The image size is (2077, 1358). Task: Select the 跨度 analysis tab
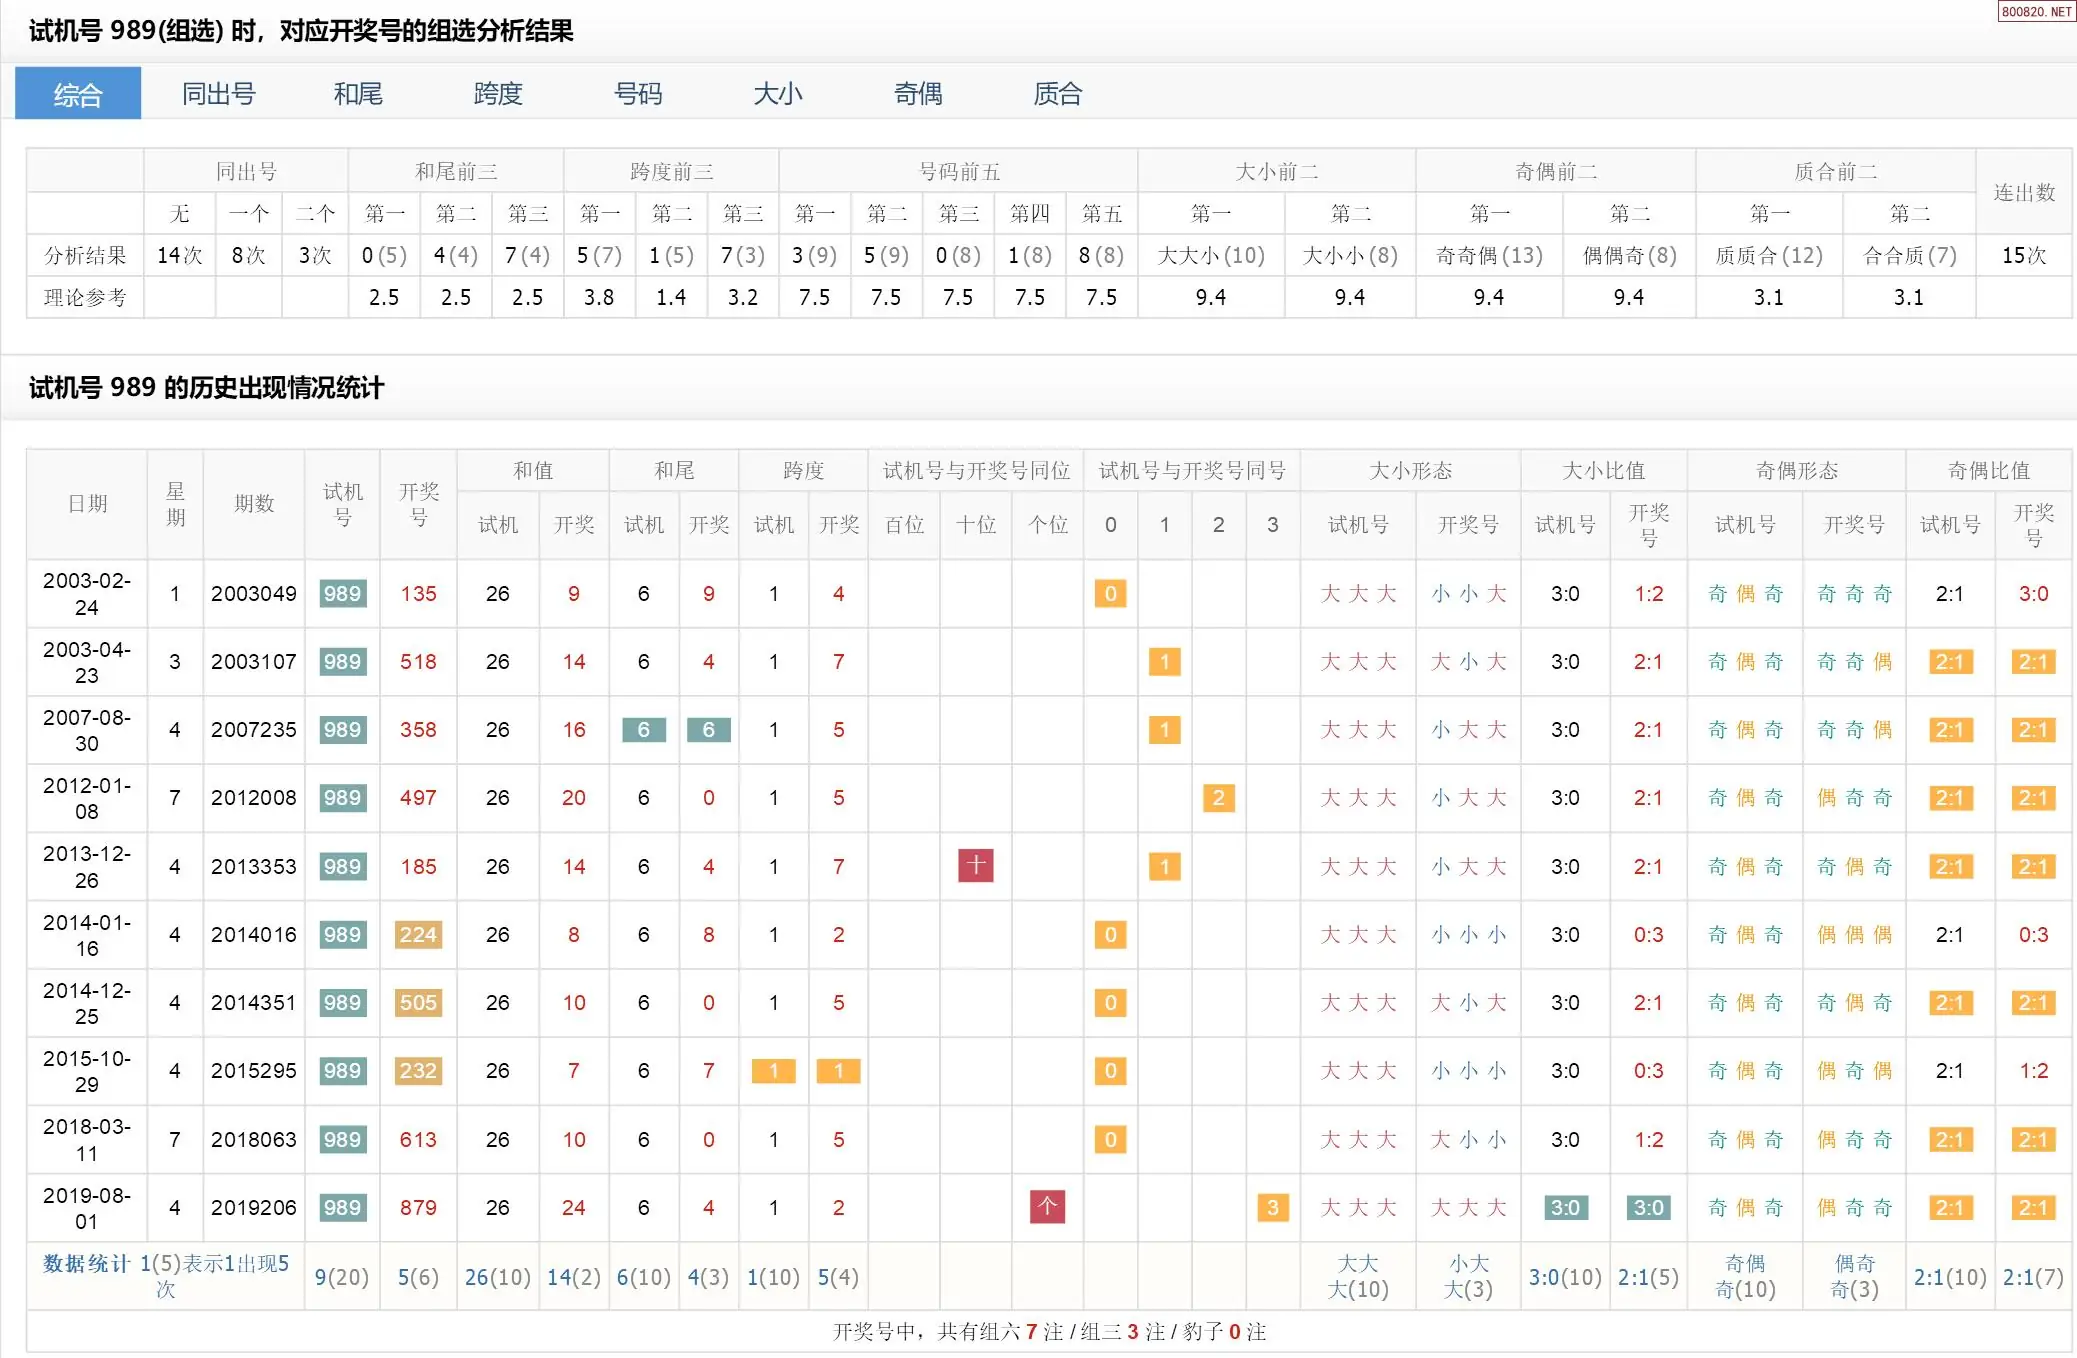[498, 94]
